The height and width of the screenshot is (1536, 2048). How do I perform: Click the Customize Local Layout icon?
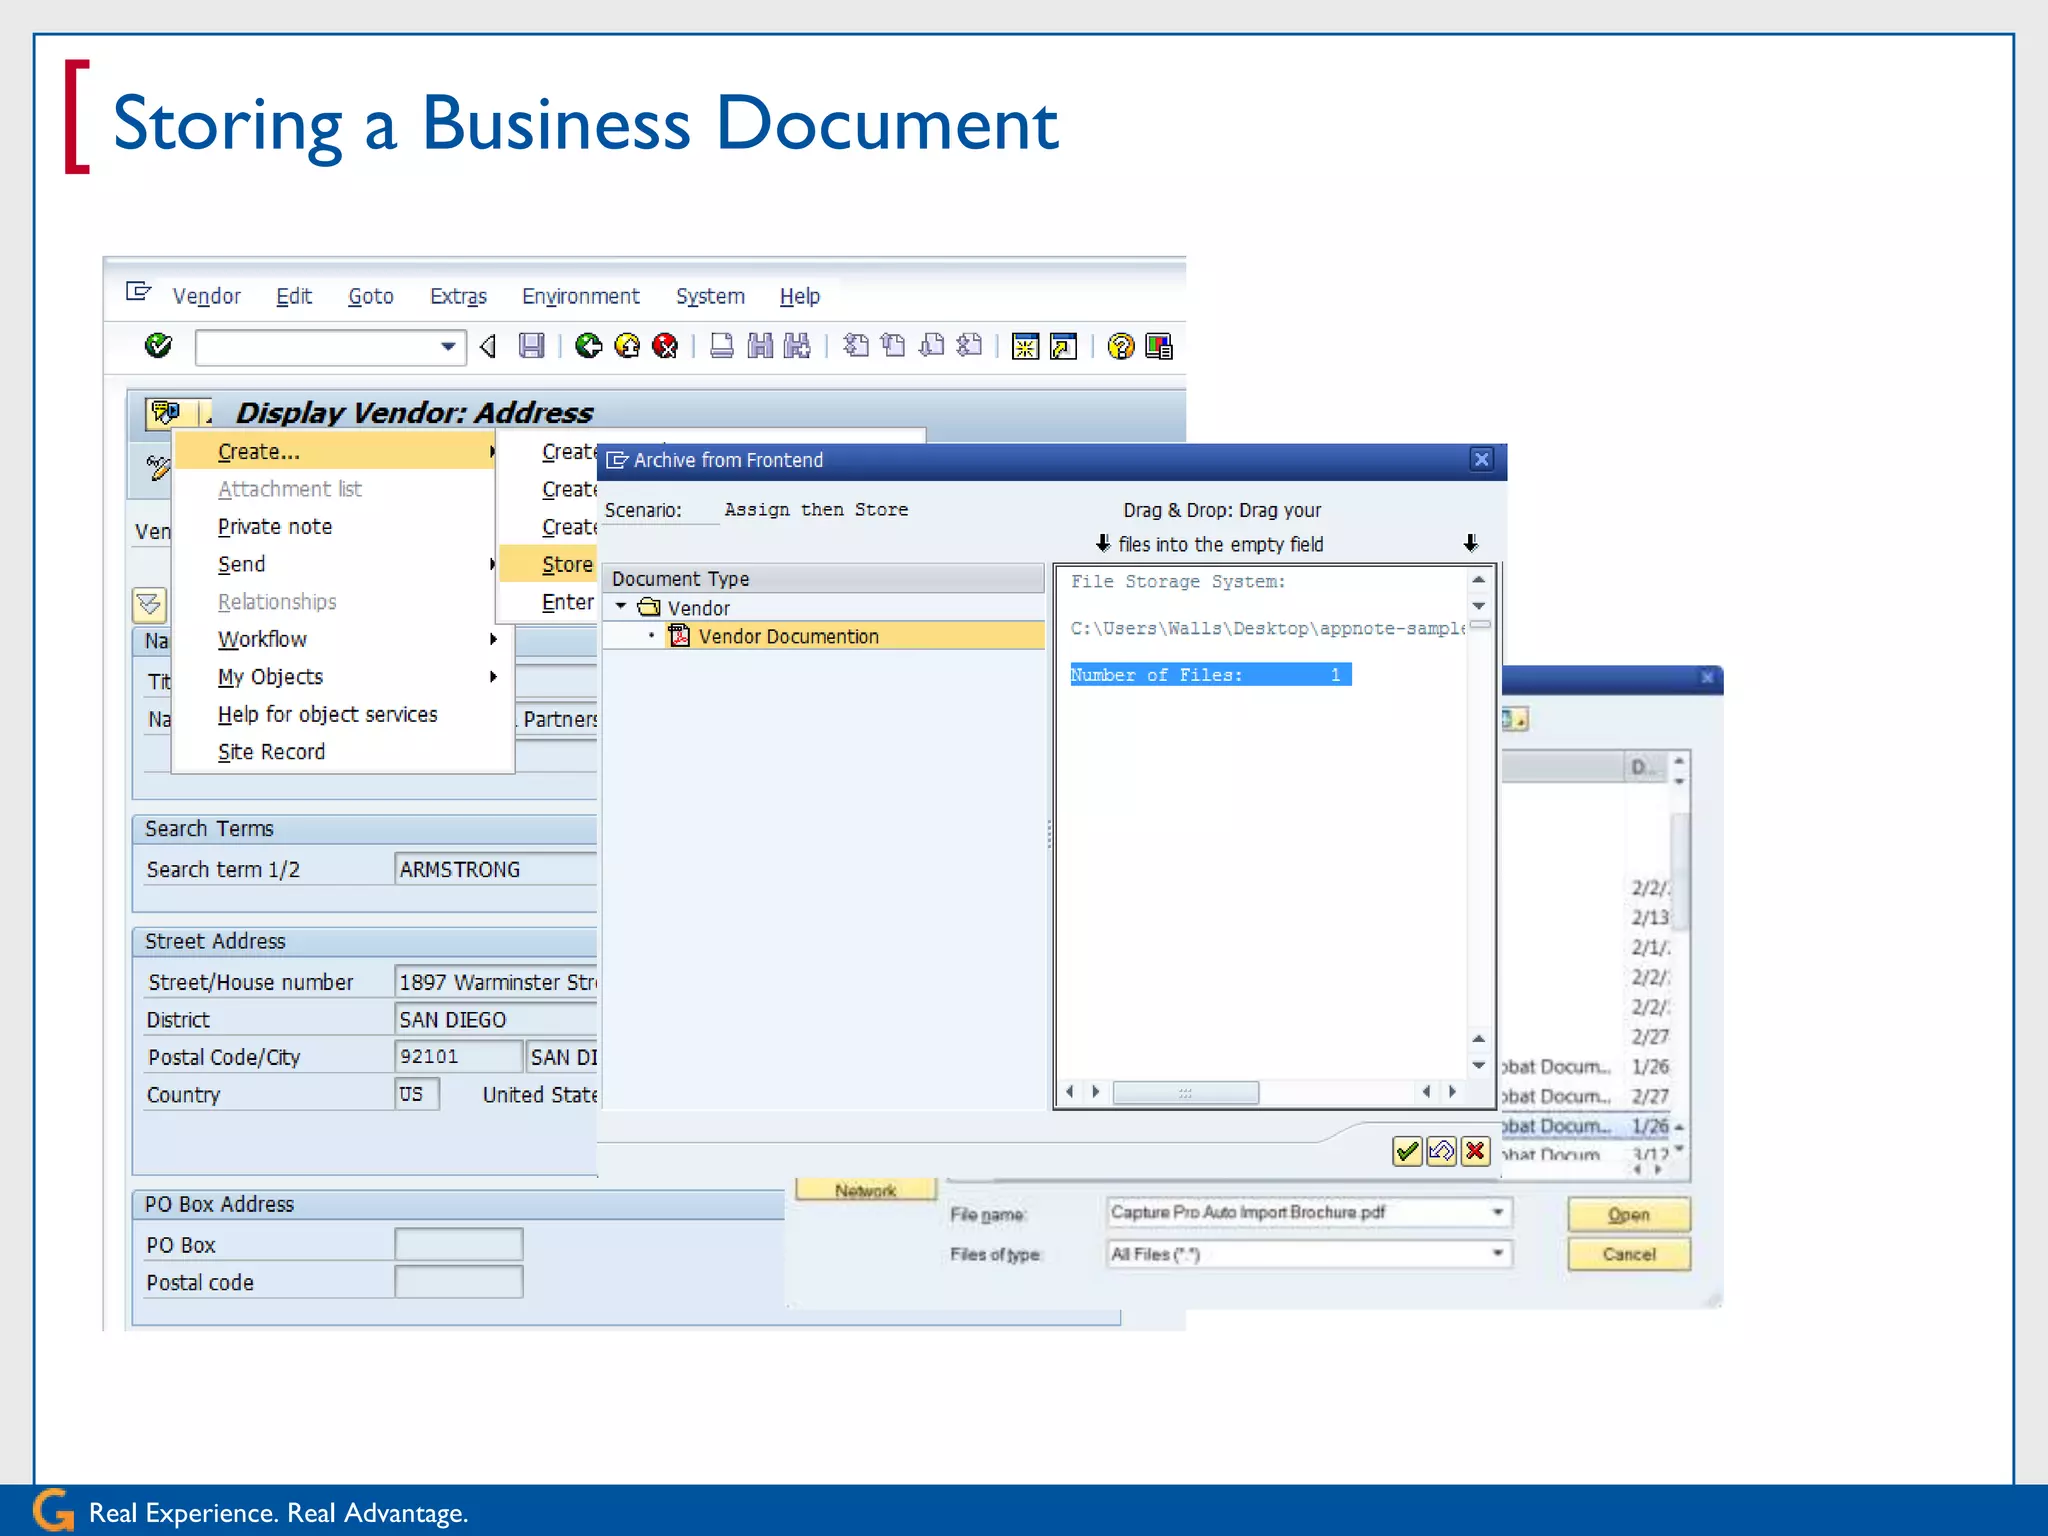pos(1160,346)
